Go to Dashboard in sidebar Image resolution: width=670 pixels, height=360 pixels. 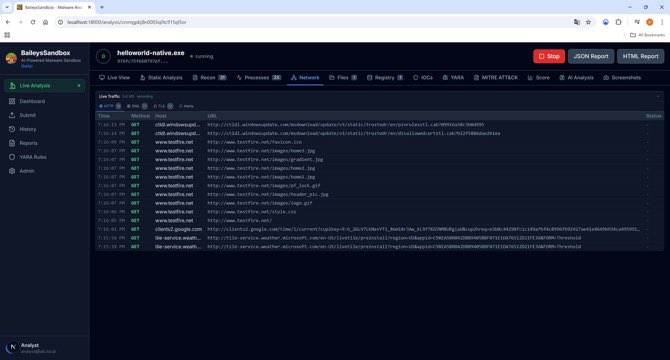point(44,101)
